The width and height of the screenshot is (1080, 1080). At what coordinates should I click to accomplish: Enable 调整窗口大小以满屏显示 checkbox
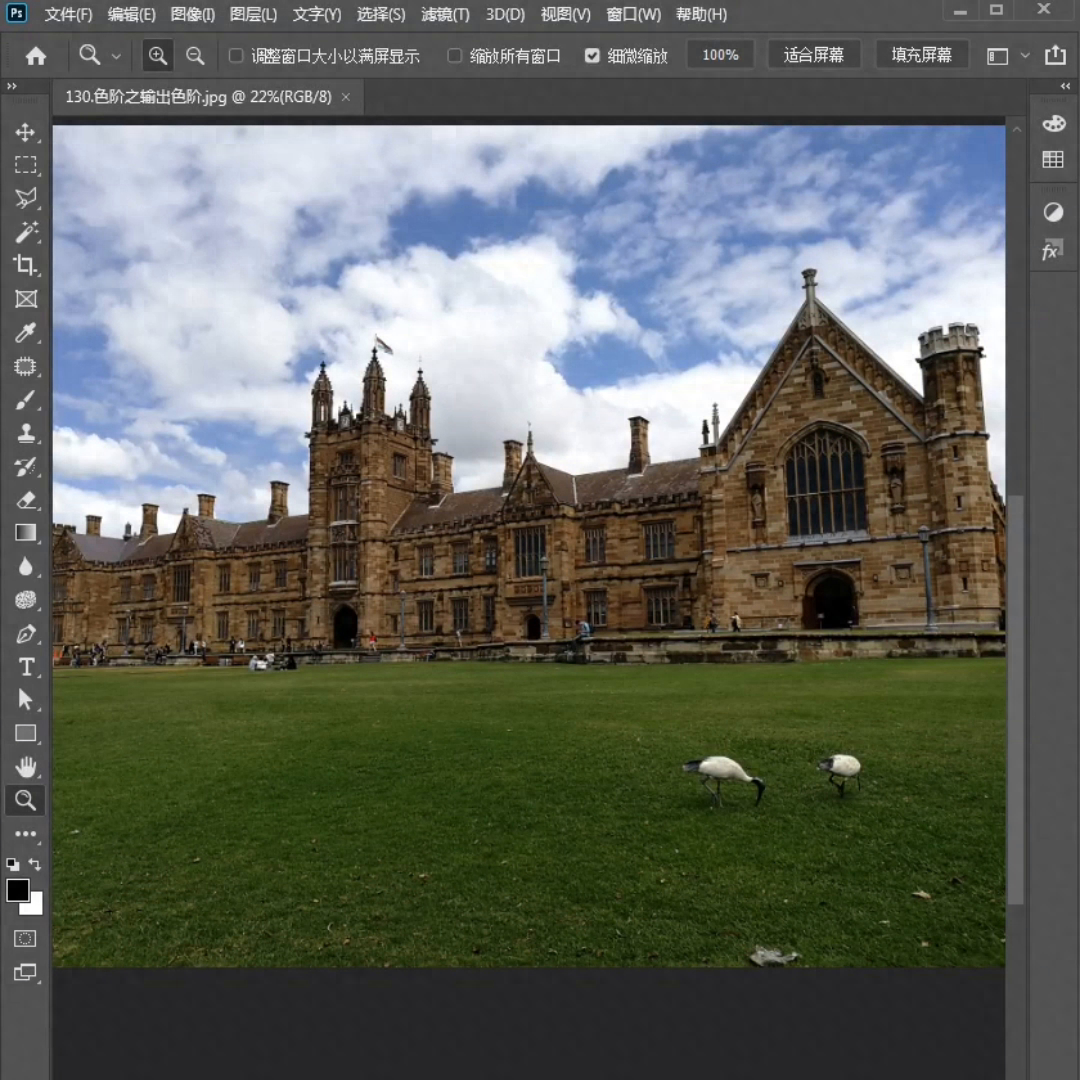click(236, 55)
